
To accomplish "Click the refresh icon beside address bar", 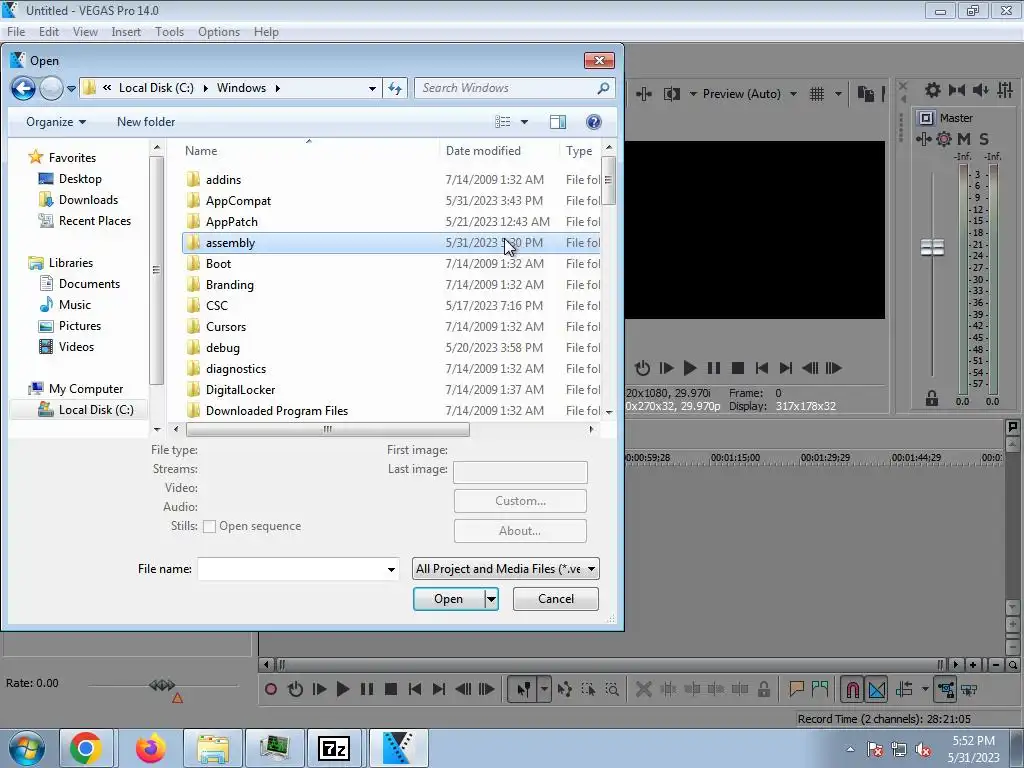I will 395,88.
